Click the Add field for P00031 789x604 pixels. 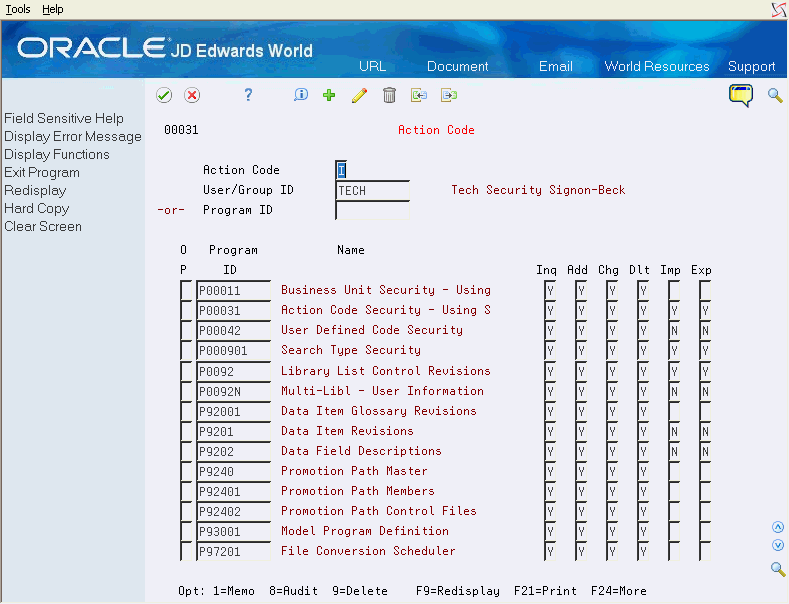tap(581, 311)
